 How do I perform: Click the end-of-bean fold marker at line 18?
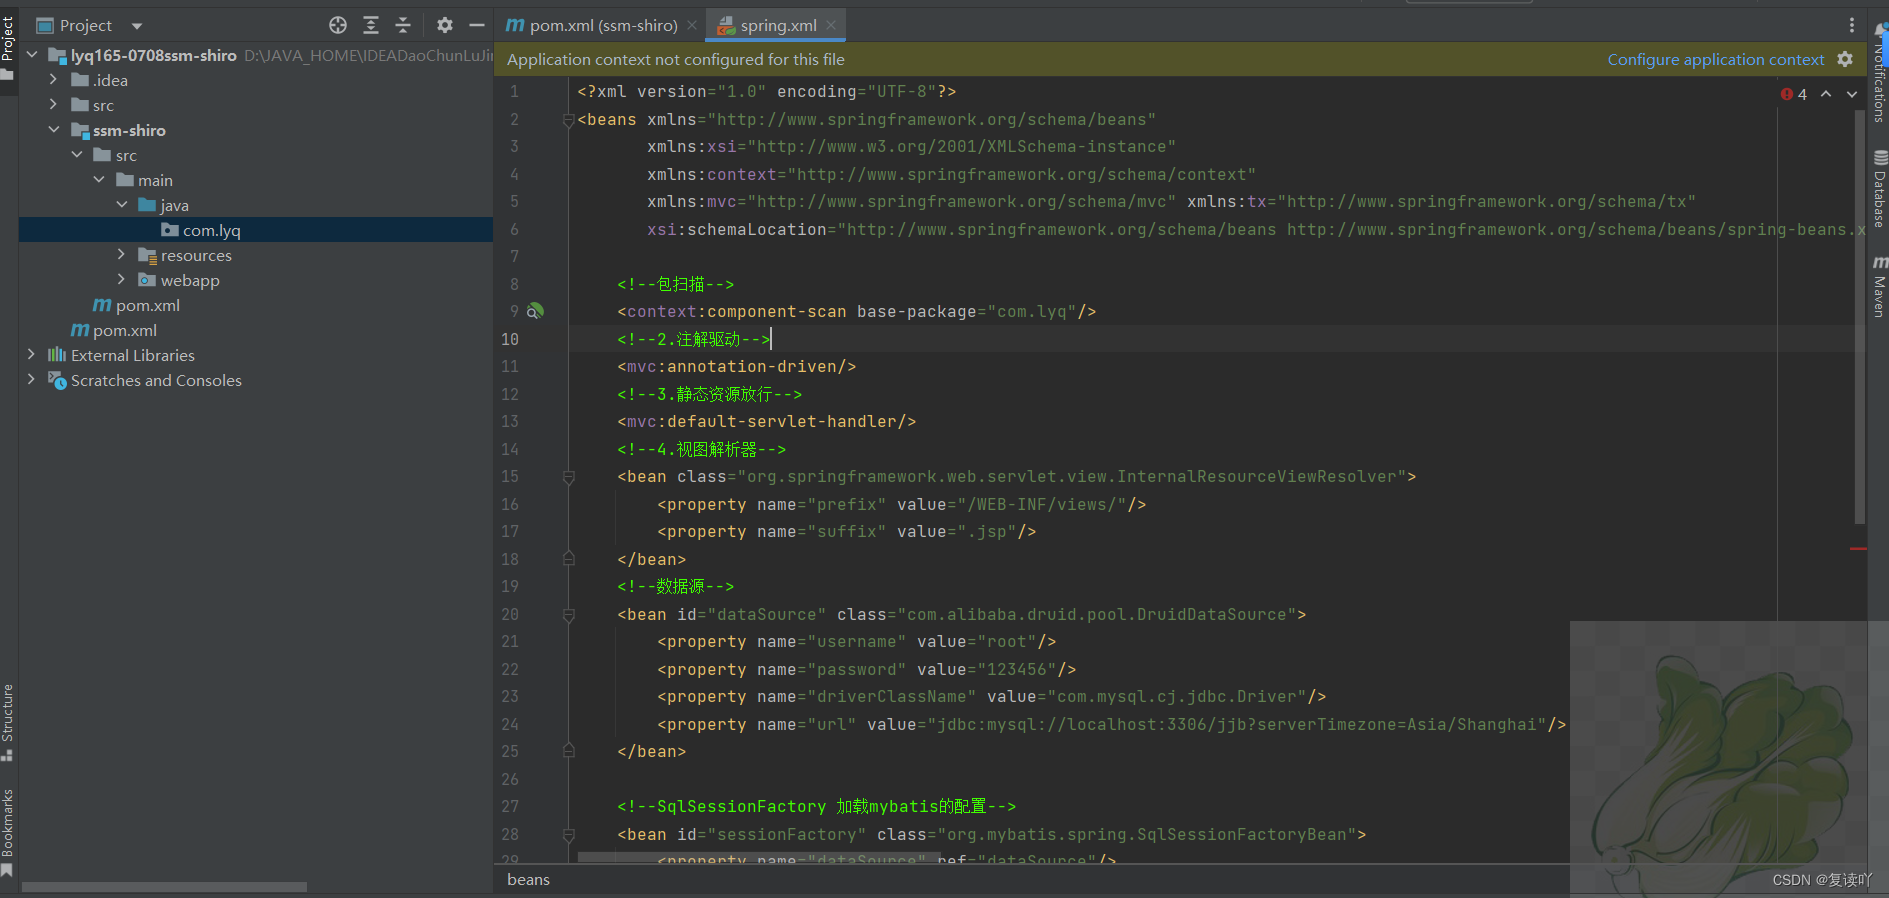[568, 559]
